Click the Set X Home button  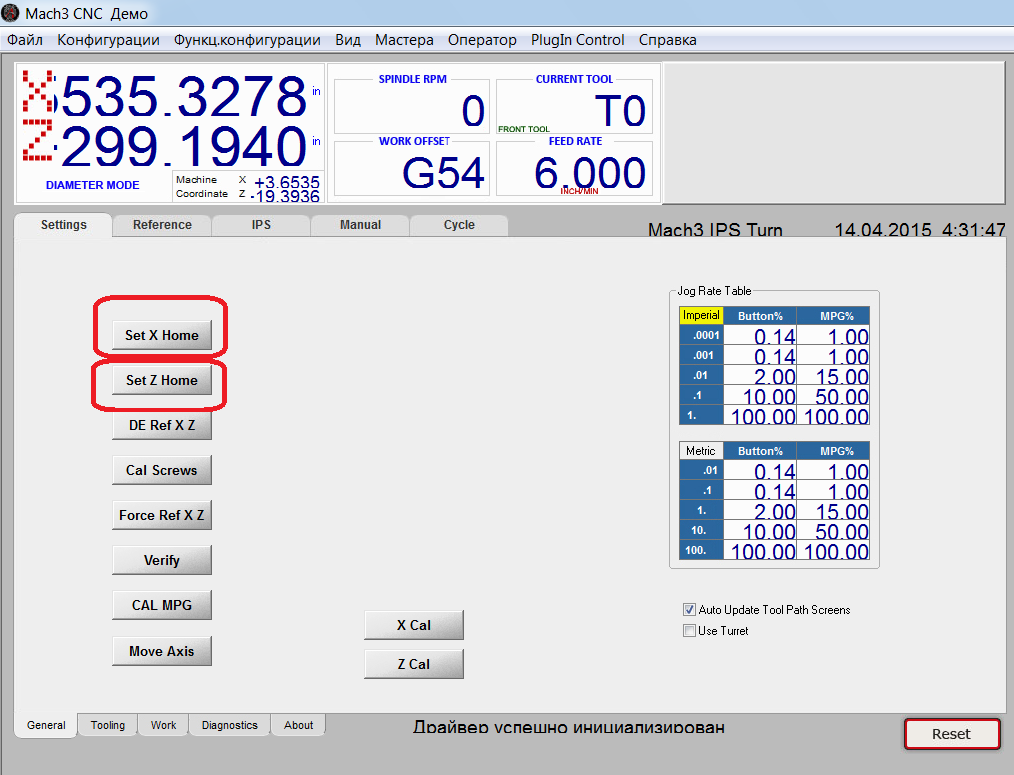point(162,335)
